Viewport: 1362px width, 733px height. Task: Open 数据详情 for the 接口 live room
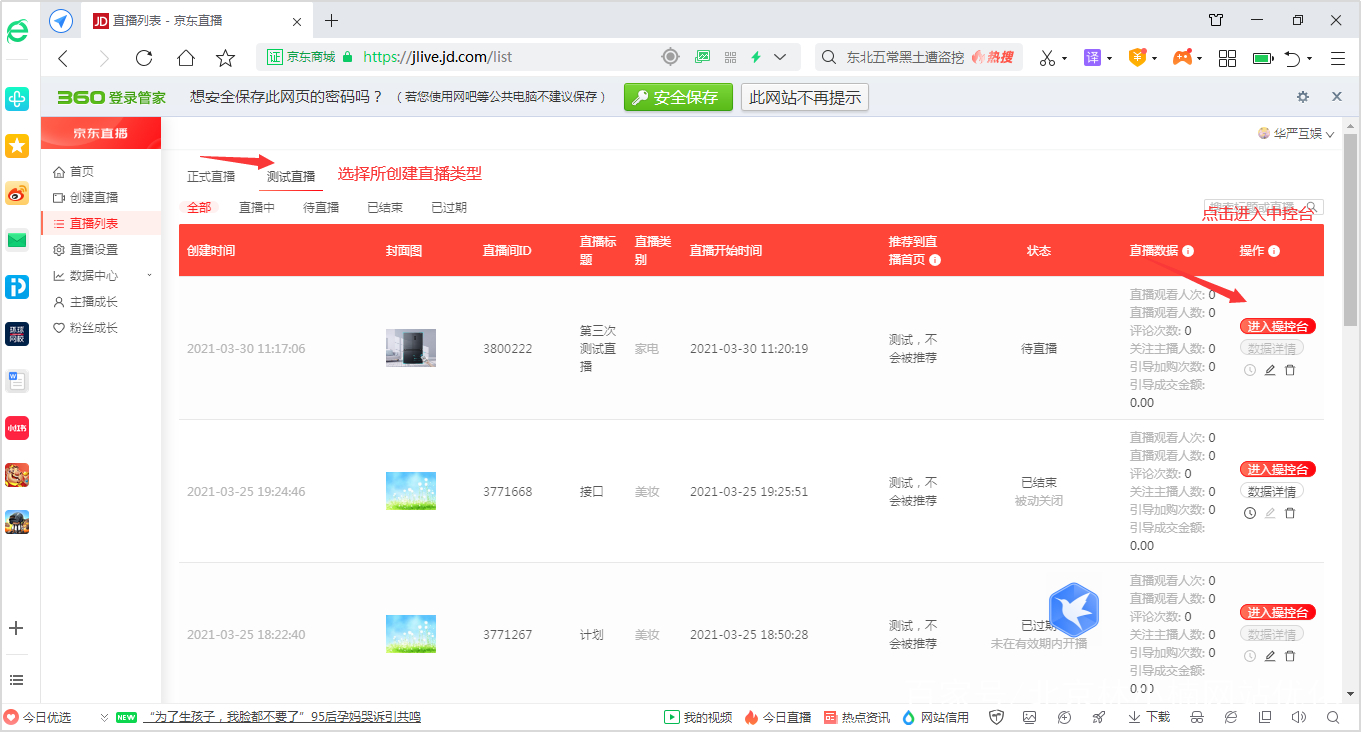pyautogui.click(x=1277, y=490)
